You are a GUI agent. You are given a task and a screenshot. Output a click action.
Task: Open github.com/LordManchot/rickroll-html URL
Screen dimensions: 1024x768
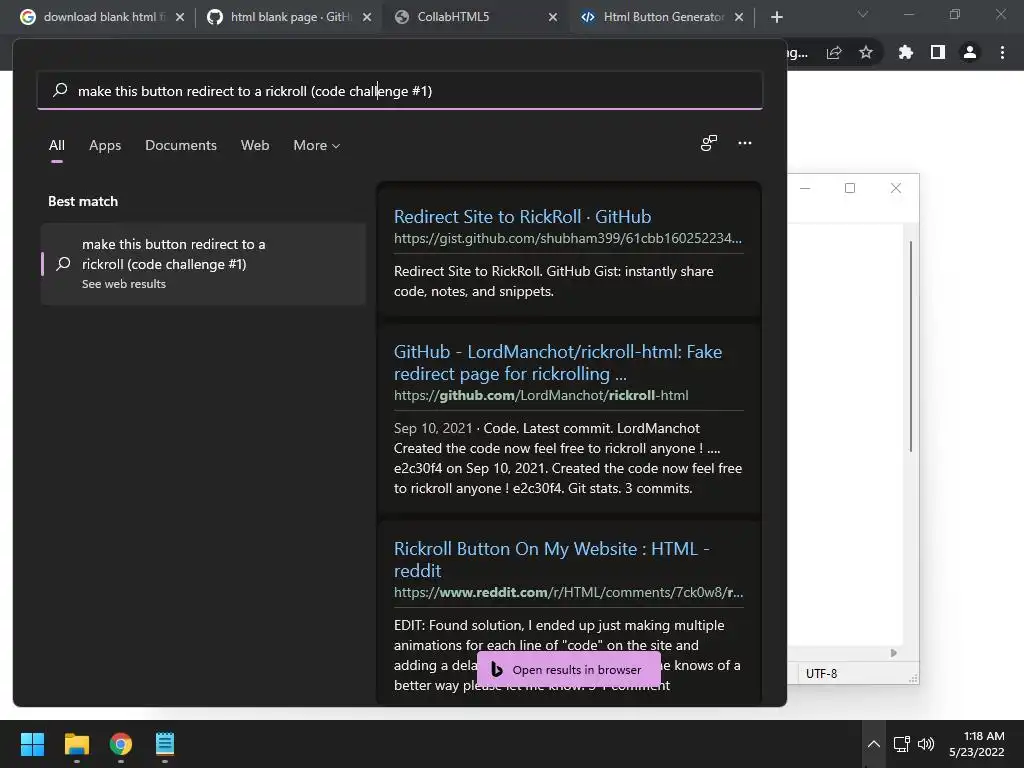pyautogui.click(x=541, y=395)
